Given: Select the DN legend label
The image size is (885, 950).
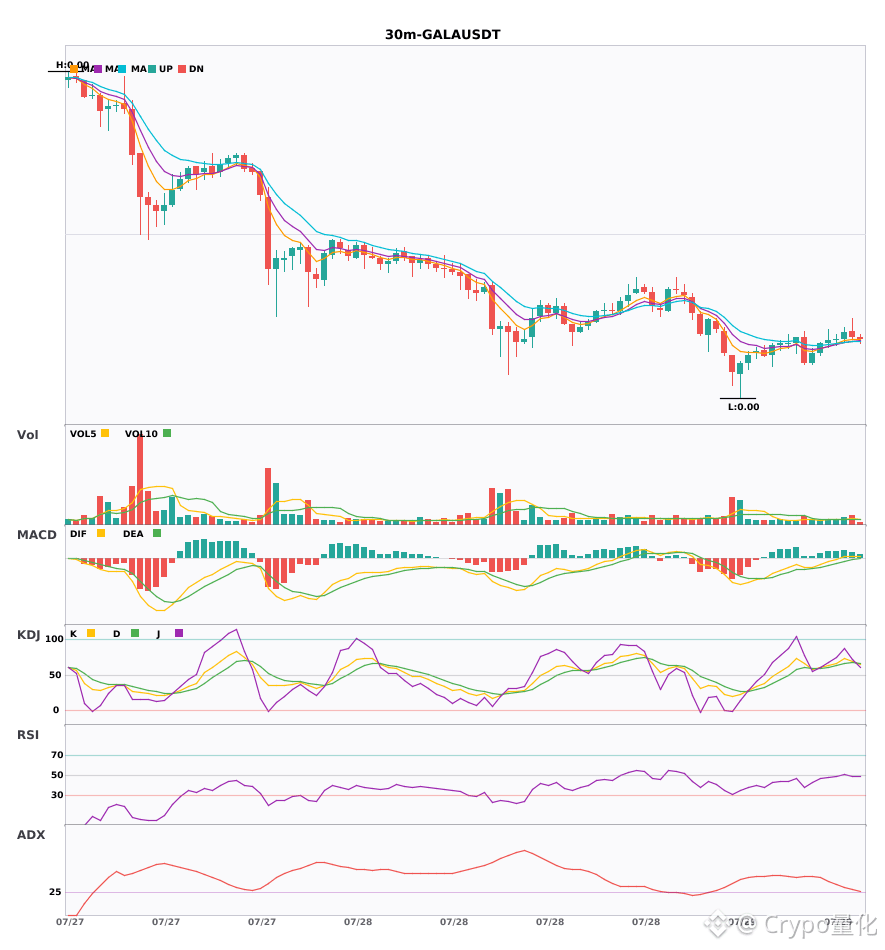Looking at the screenshot, I should tap(196, 69).
